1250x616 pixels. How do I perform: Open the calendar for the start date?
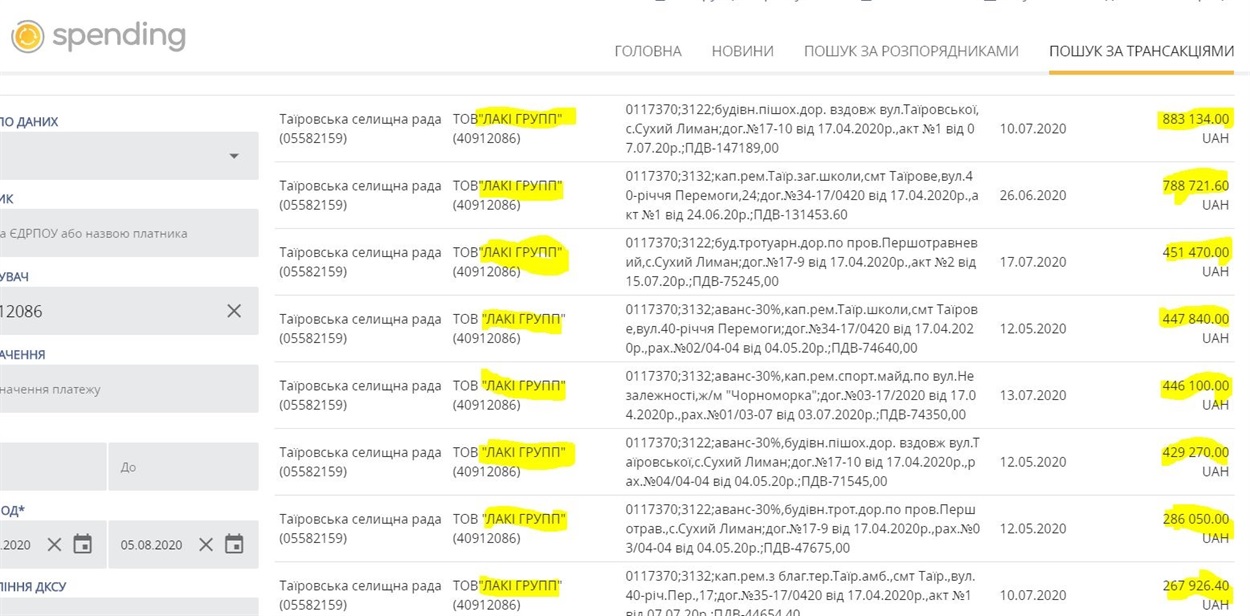(83, 544)
